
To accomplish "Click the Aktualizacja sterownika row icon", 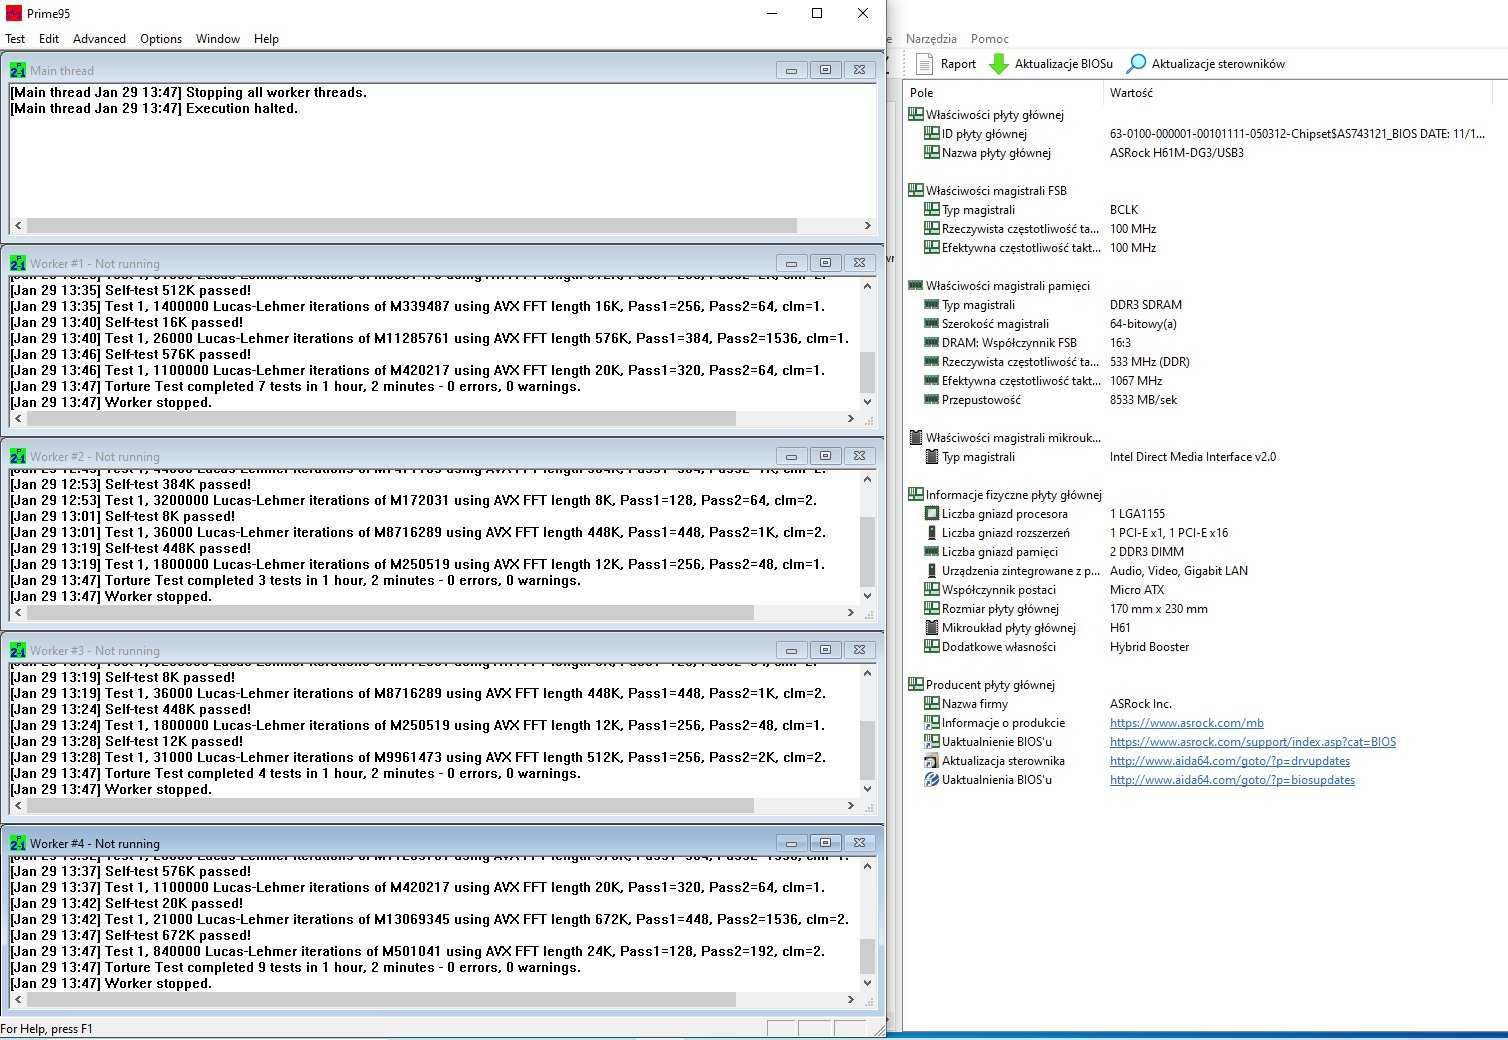I will [931, 761].
